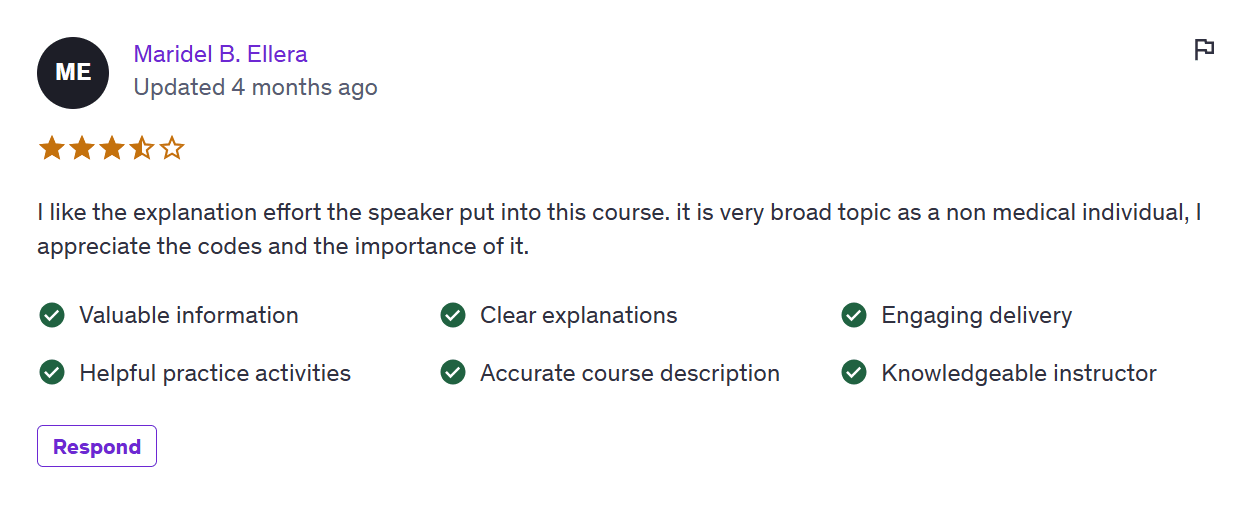Click the second filled star
Screen dimensions: 1243x510
[81, 149]
